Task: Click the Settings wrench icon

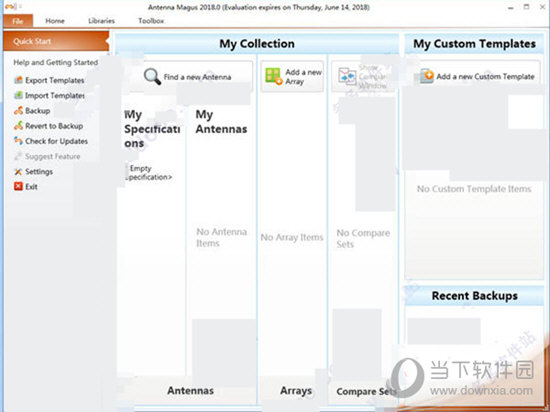Action: click(x=18, y=171)
